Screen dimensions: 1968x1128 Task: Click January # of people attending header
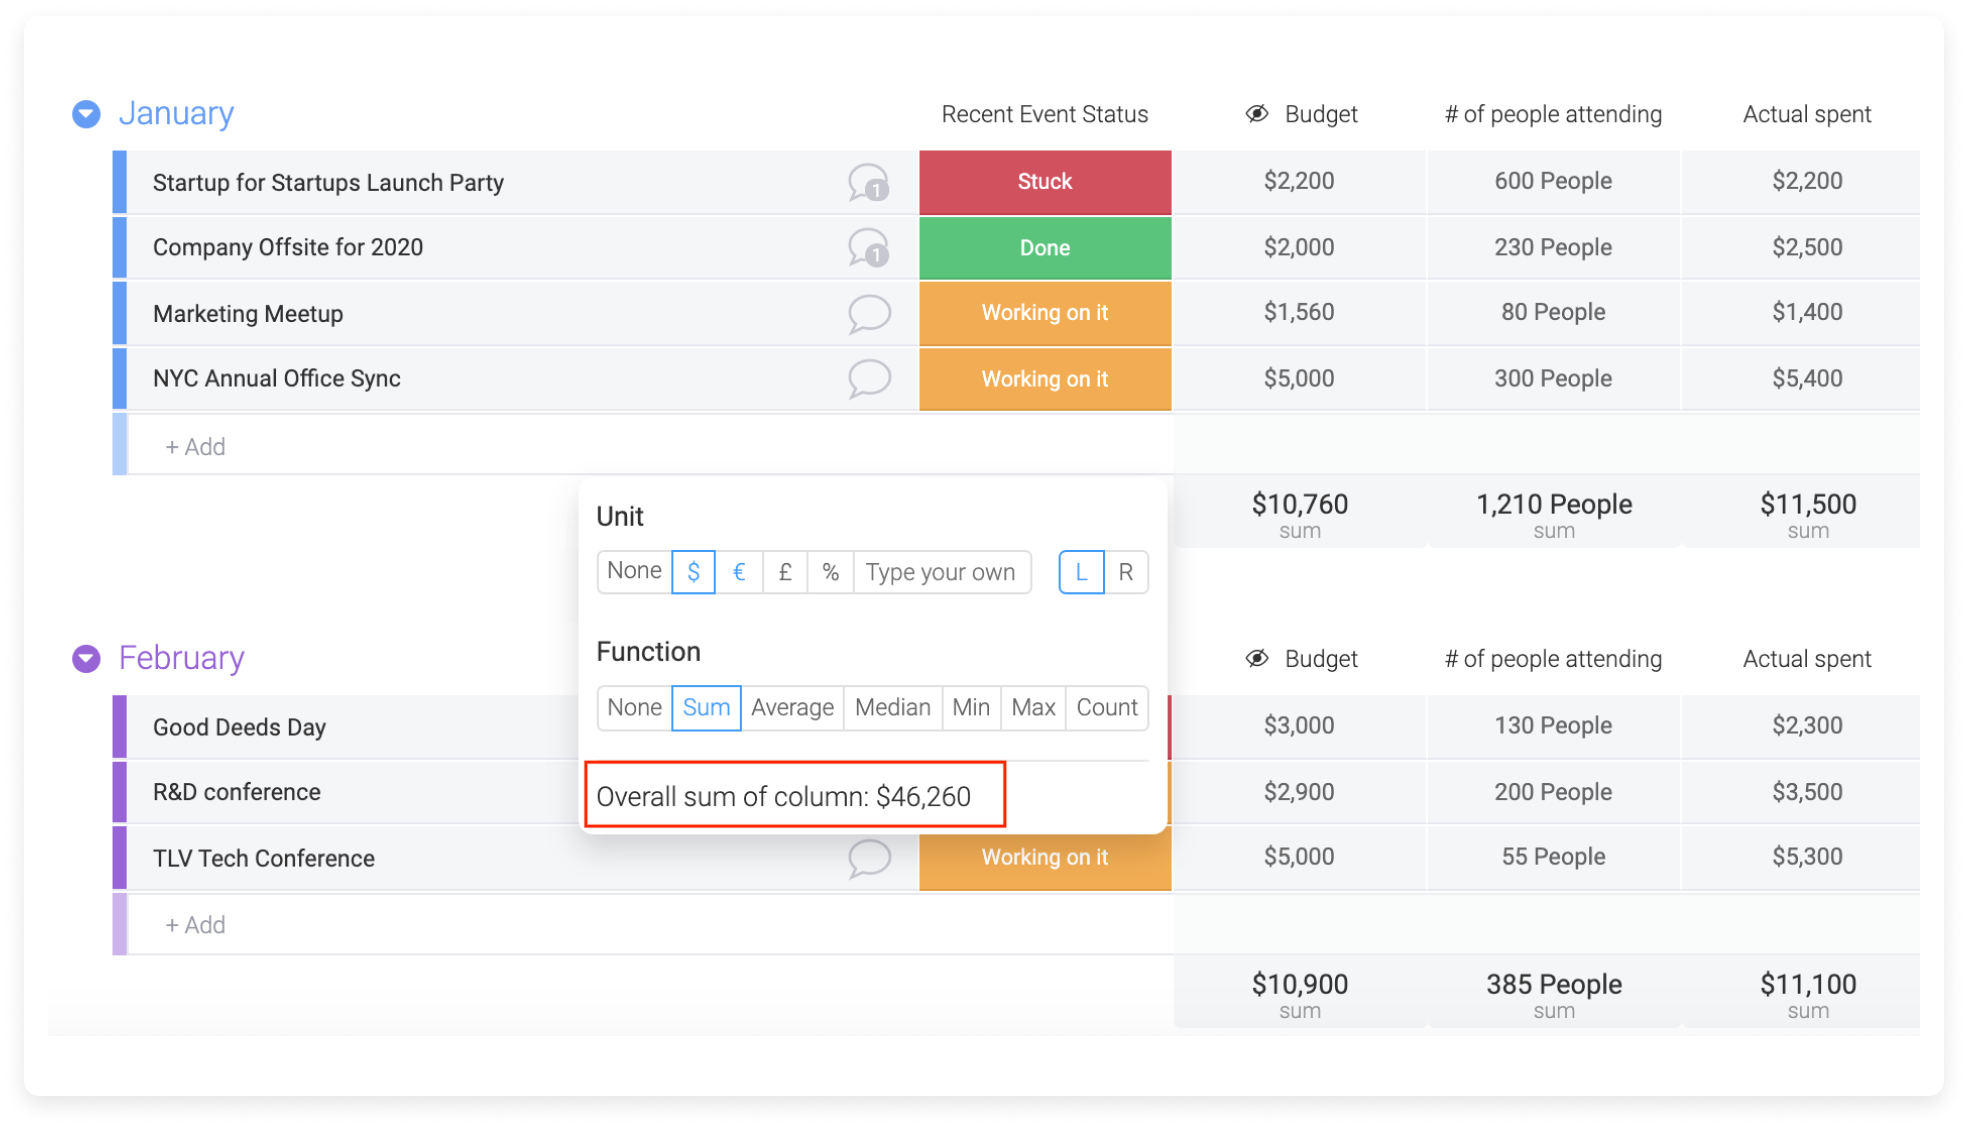click(1553, 114)
